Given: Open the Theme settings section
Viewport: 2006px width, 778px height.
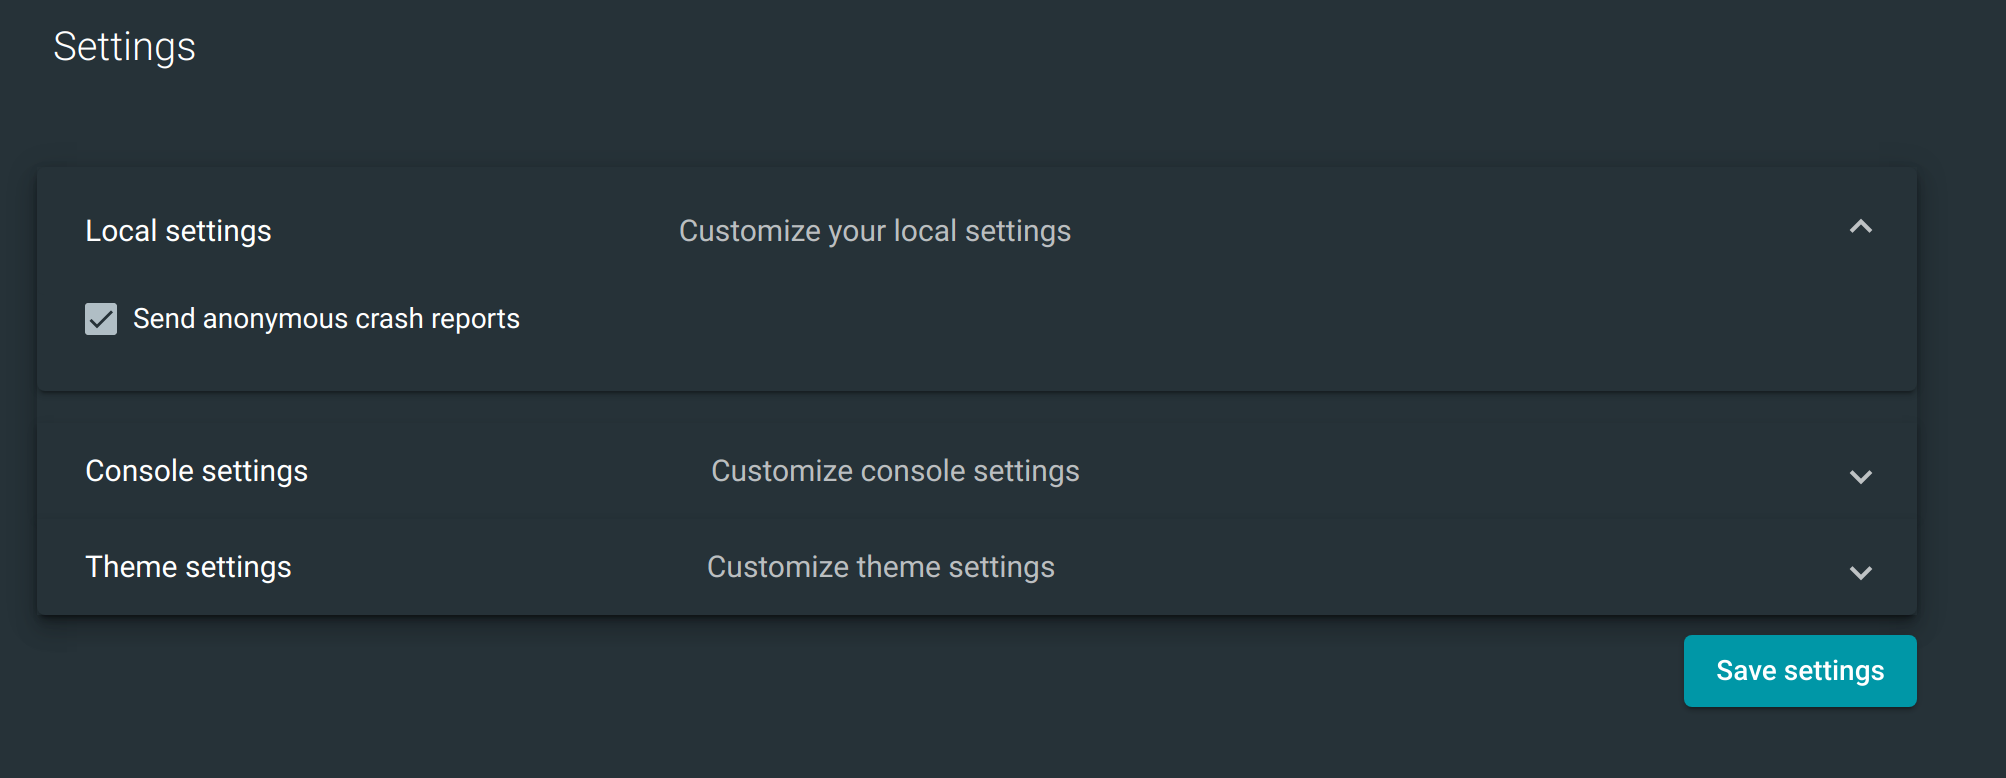Looking at the screenshot, I should [188, 566].
